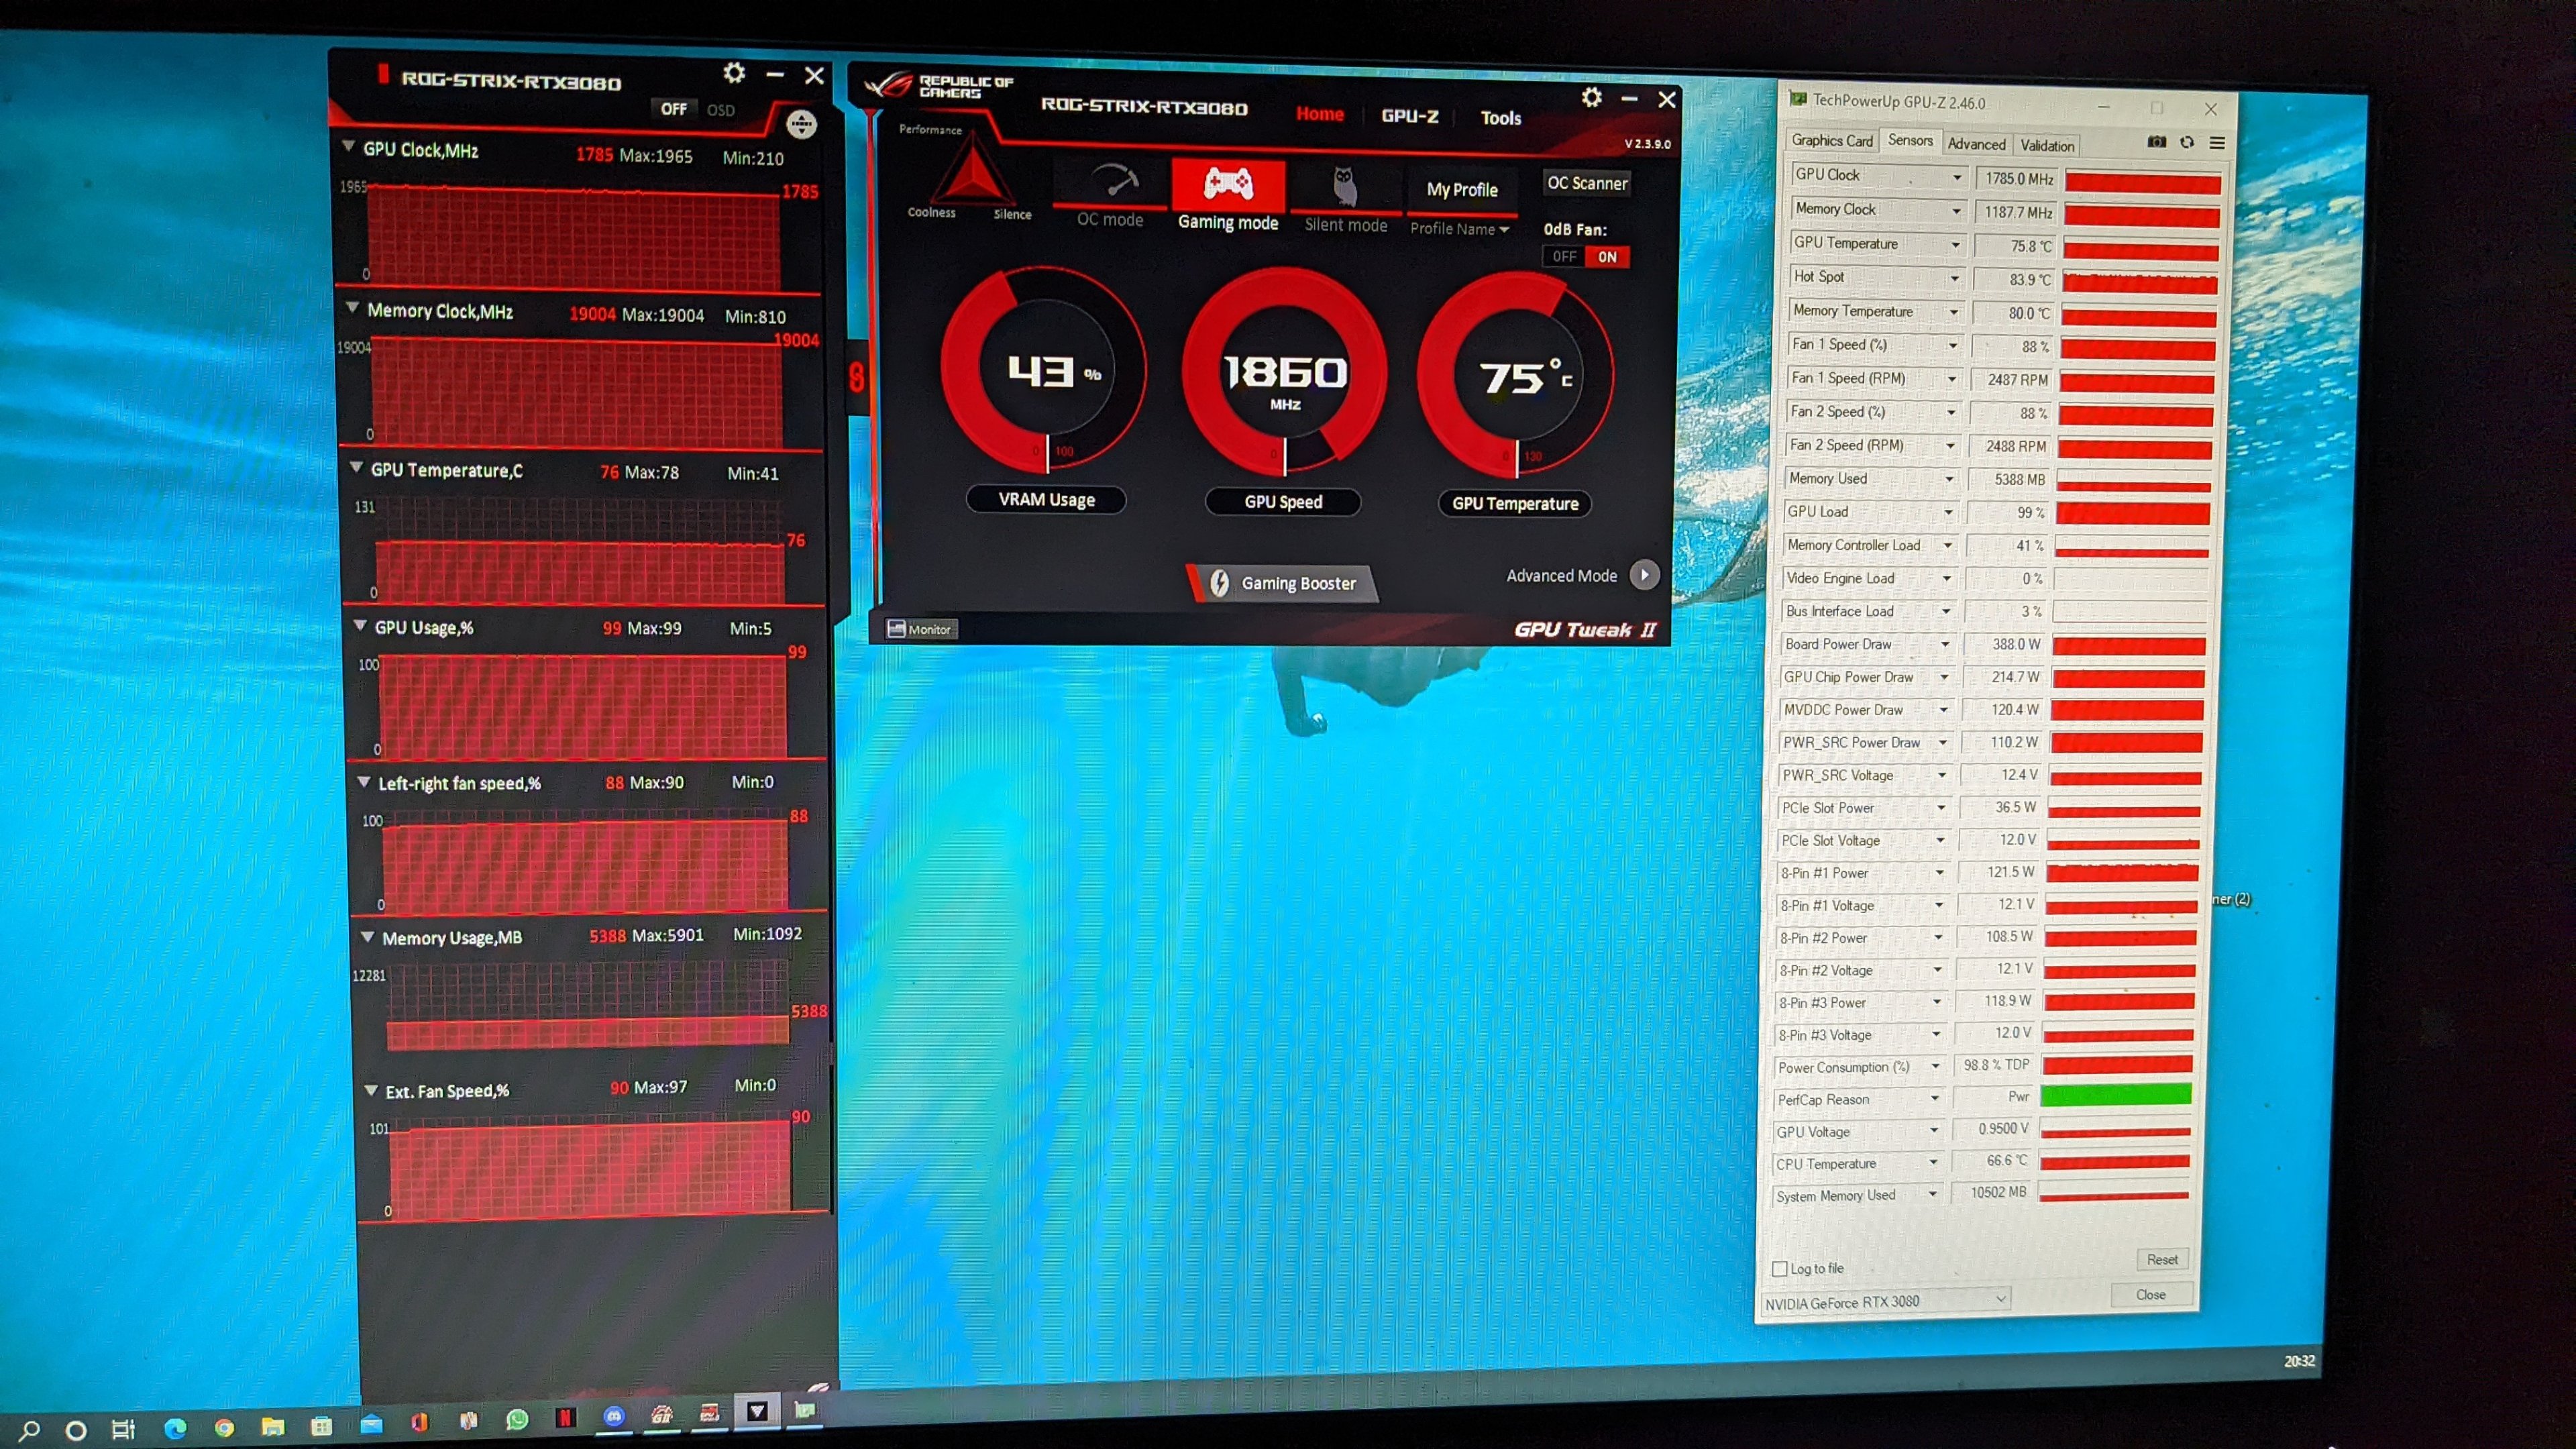The width and height of the screenshot is (2576, 1449).
Task: Collapse the GPU Temperature,C graph section
Action: [357, 468]
